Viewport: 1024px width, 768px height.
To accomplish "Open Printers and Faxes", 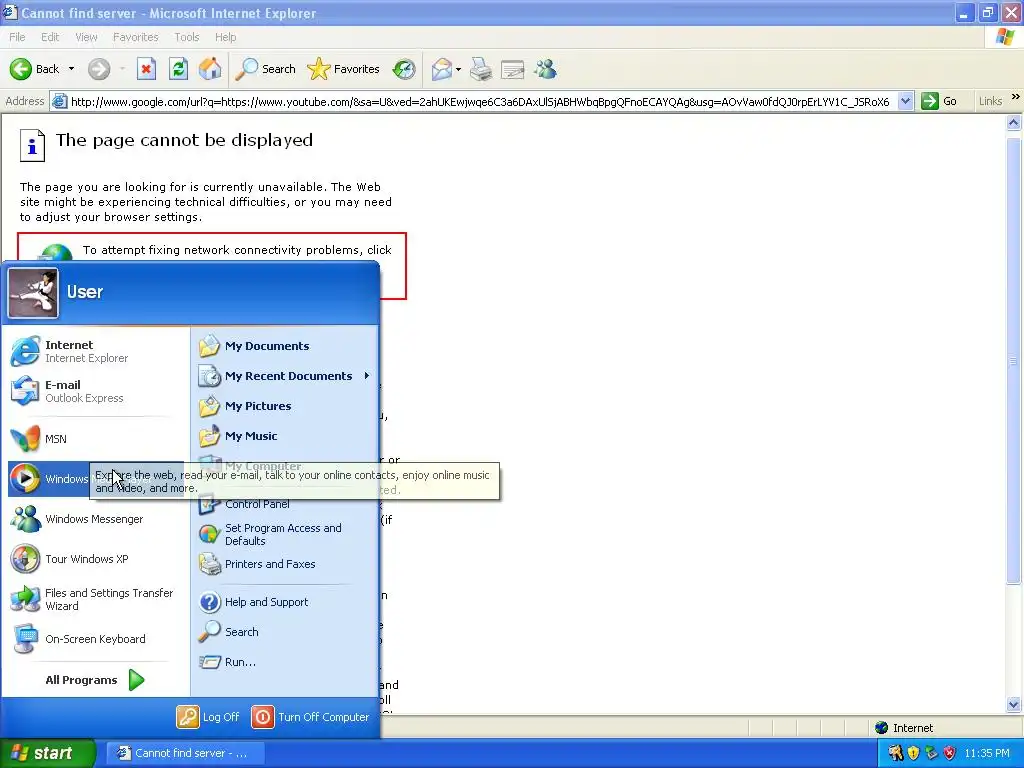I will click(x=285, y=564).
